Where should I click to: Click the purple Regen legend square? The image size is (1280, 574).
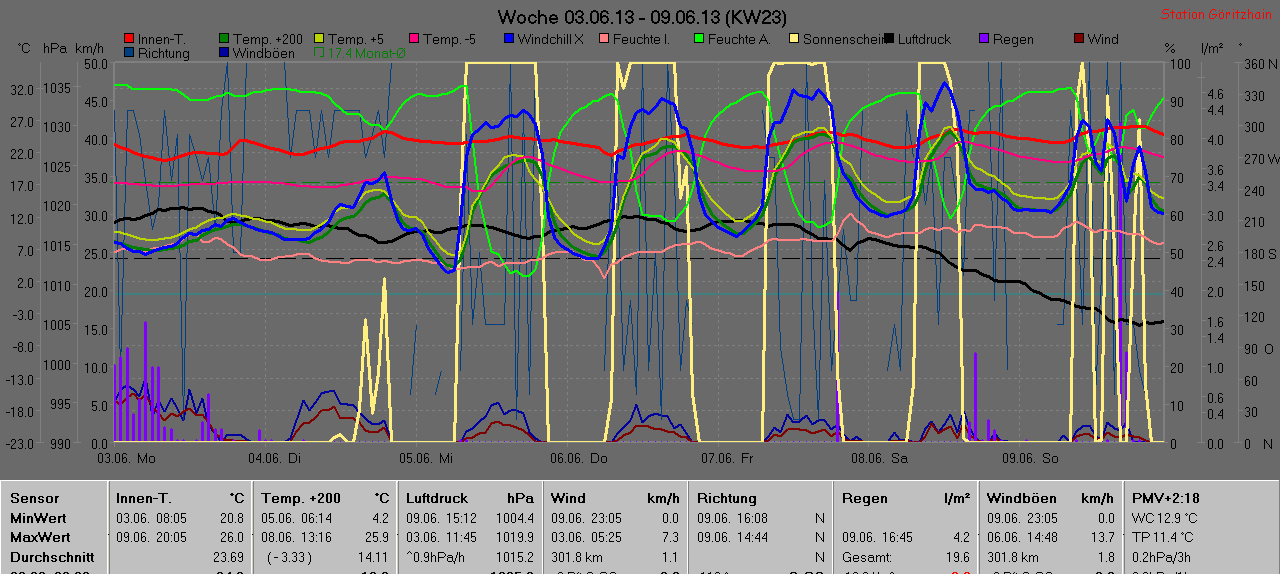coord(985,39)
